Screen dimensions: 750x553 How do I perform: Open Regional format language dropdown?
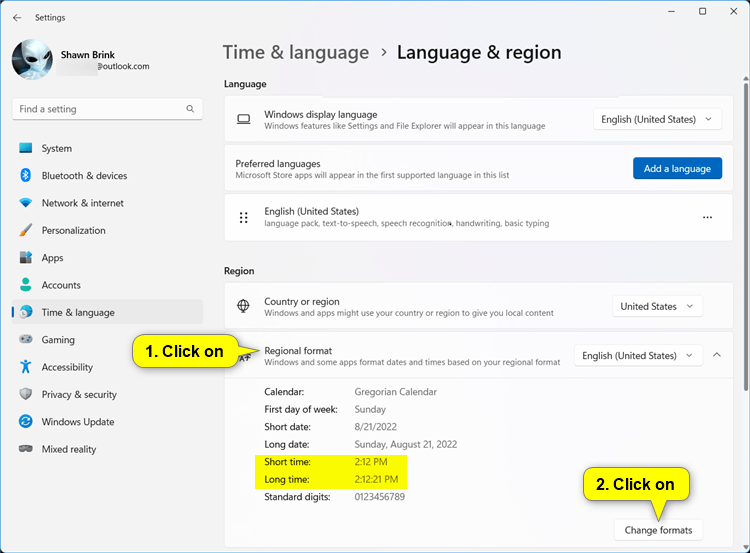pos(638,356)
